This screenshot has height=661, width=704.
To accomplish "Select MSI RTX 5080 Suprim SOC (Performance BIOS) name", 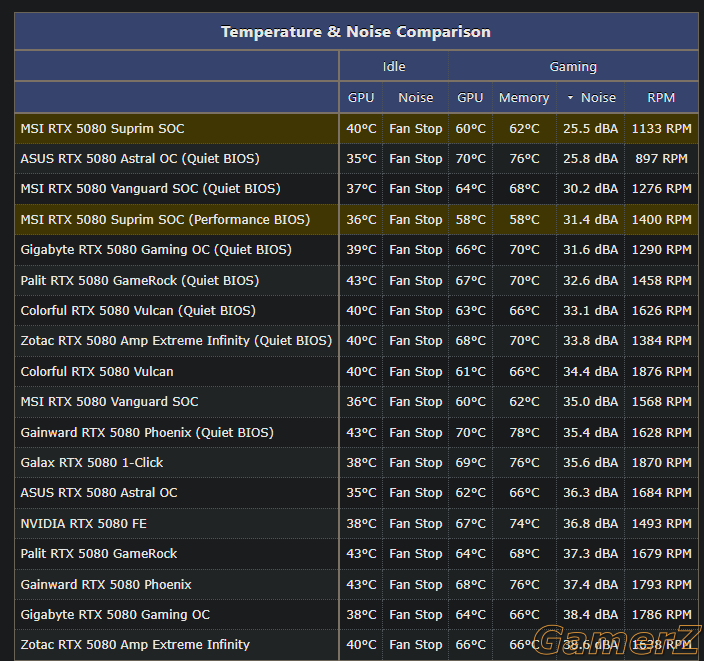I will [165, 220].
